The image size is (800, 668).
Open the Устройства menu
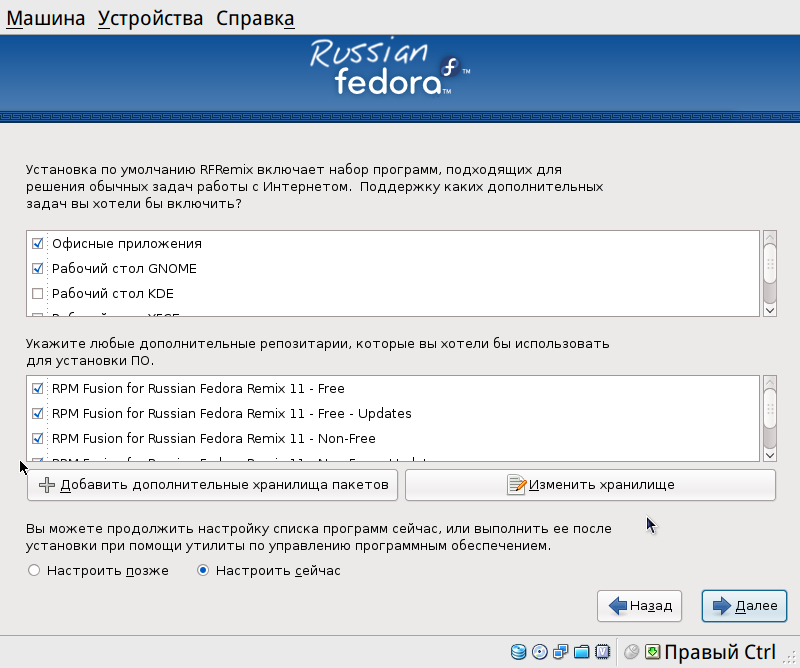click(x=151, y=18)
